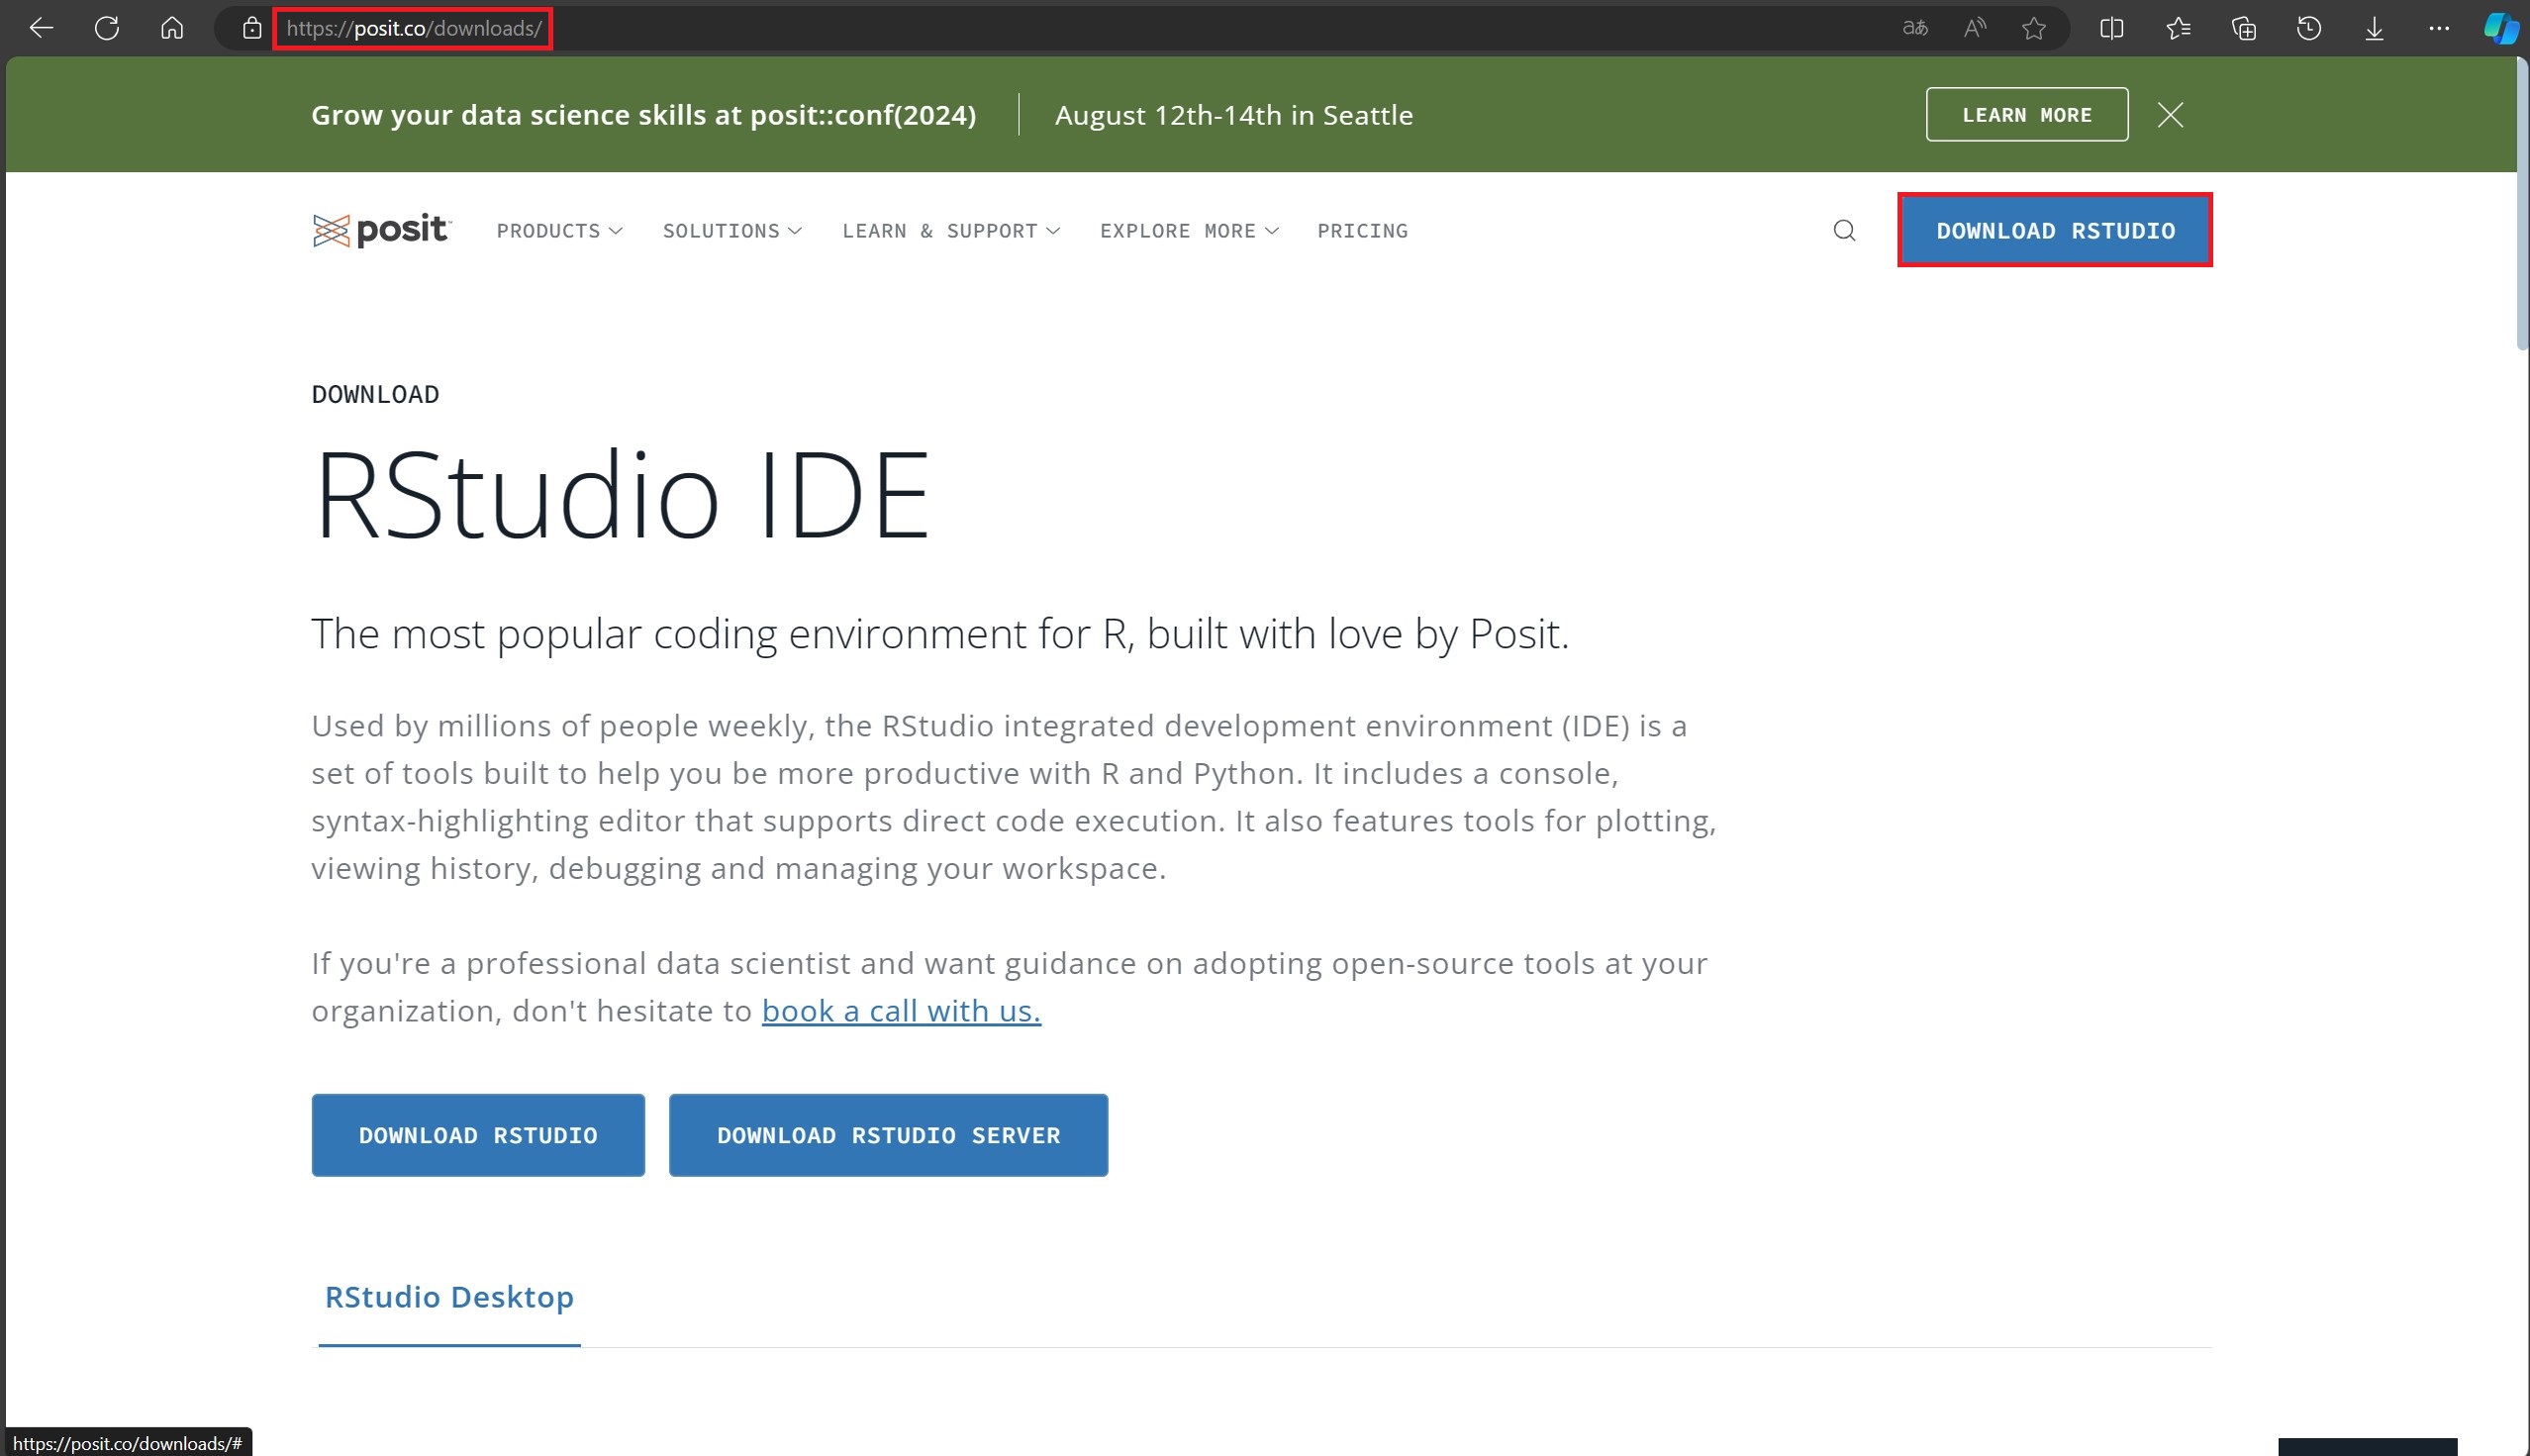Click the posit.co address bar

tap(414, 28)
